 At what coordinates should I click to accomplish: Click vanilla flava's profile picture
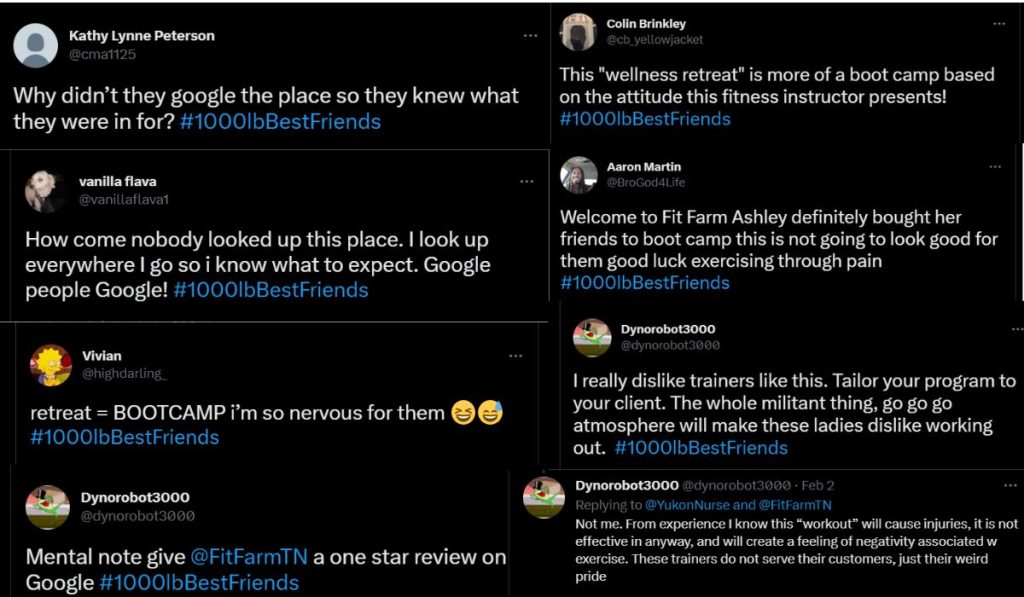point(46,190)
